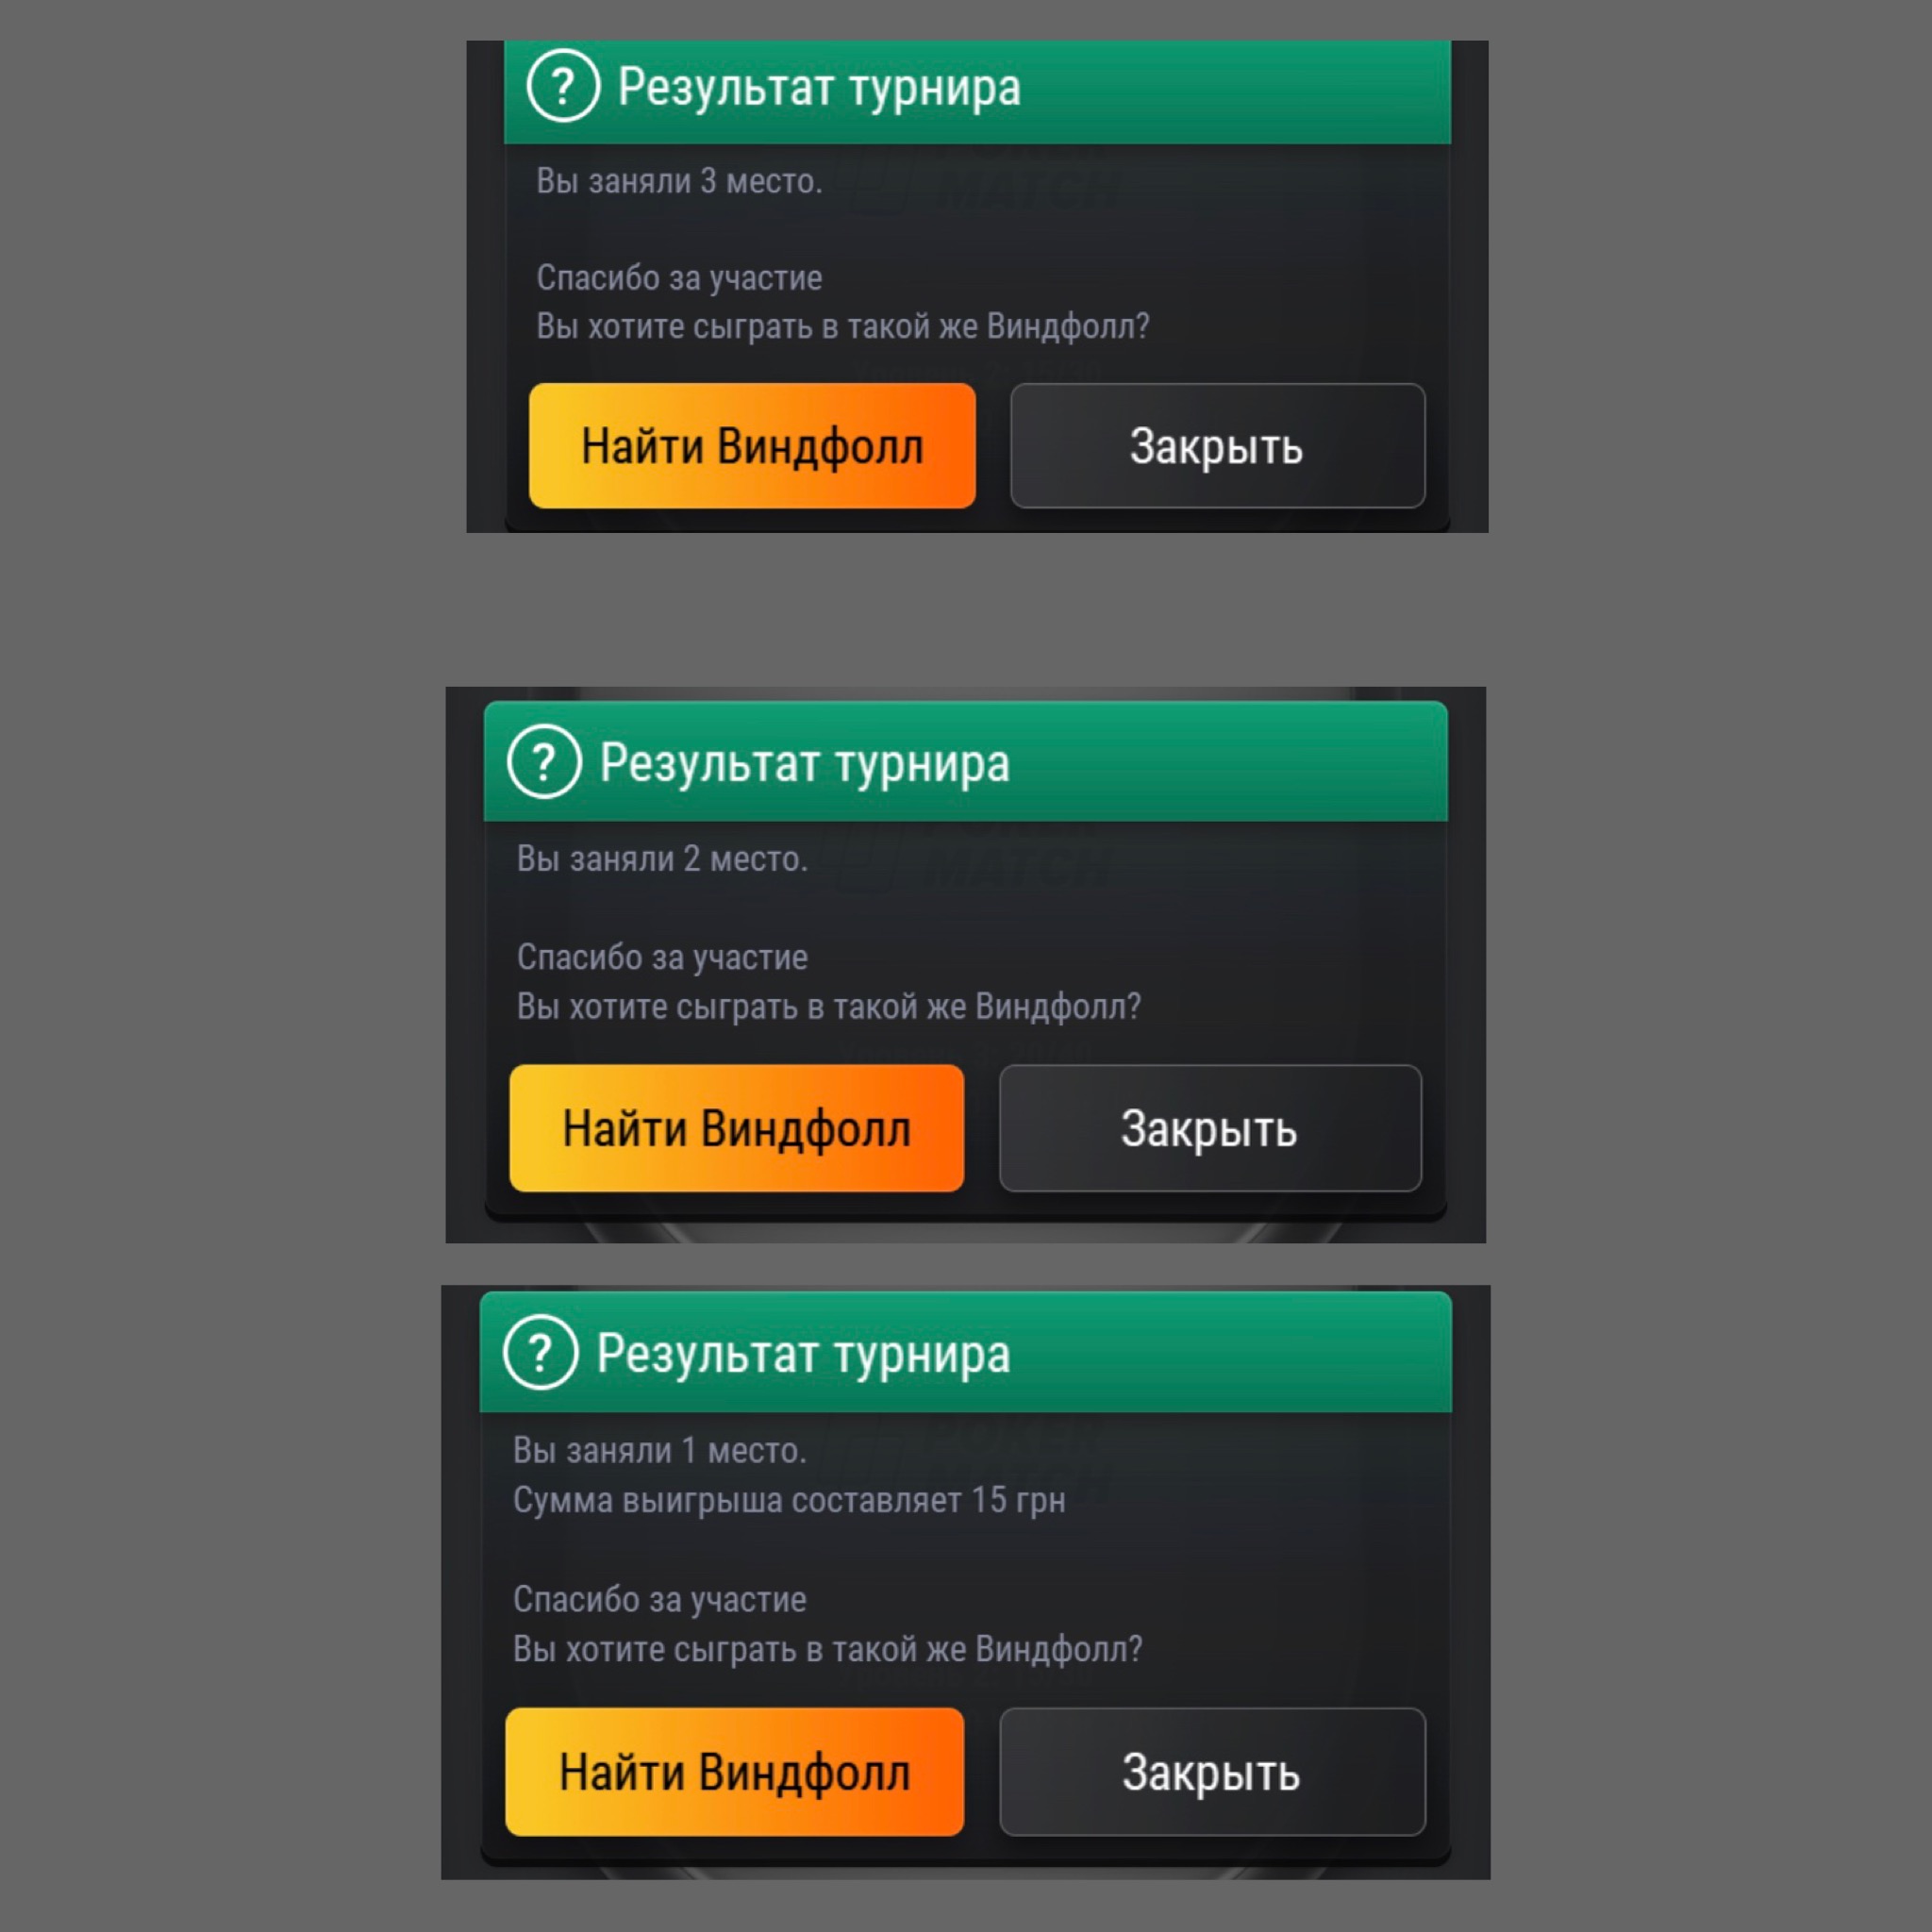Viewport: 1932px width, 1932px height.
Task: Close the dialog showing 3 место result
Action: tap(1217, 446)
